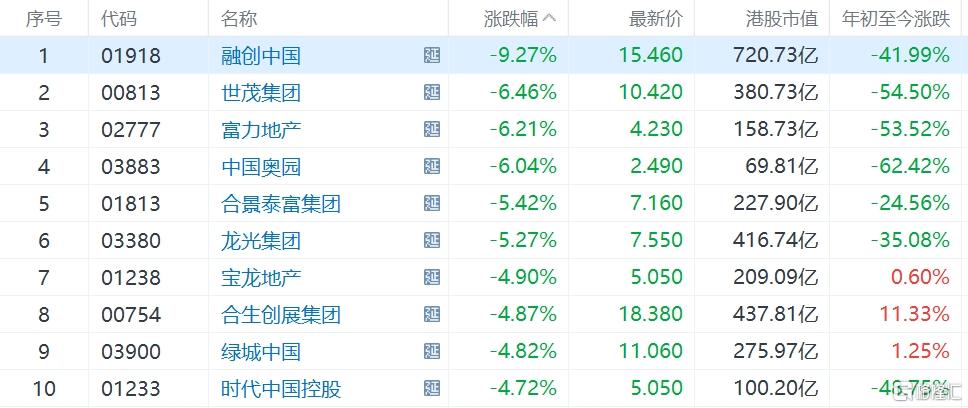Click the delay icon beside 宝龙地产
The image size is (968, 408).
coord(432,278)
